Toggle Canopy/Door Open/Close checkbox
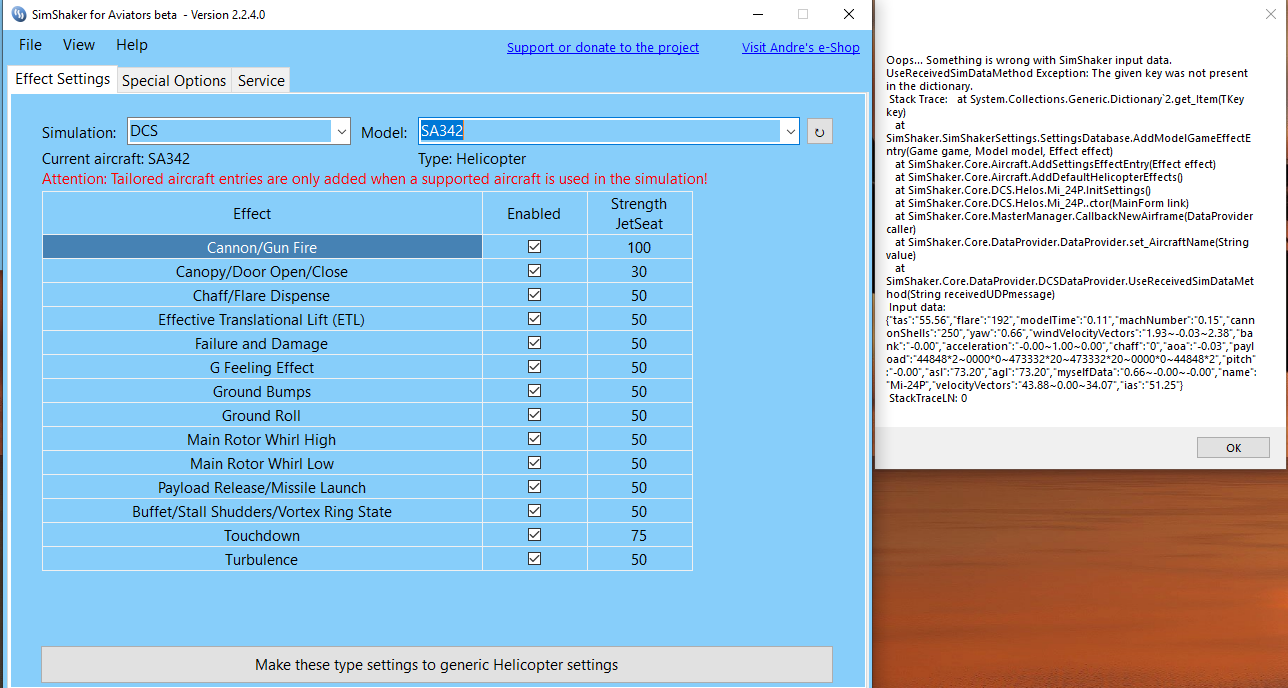The image size is (1288, 688). tap(534, 271)
